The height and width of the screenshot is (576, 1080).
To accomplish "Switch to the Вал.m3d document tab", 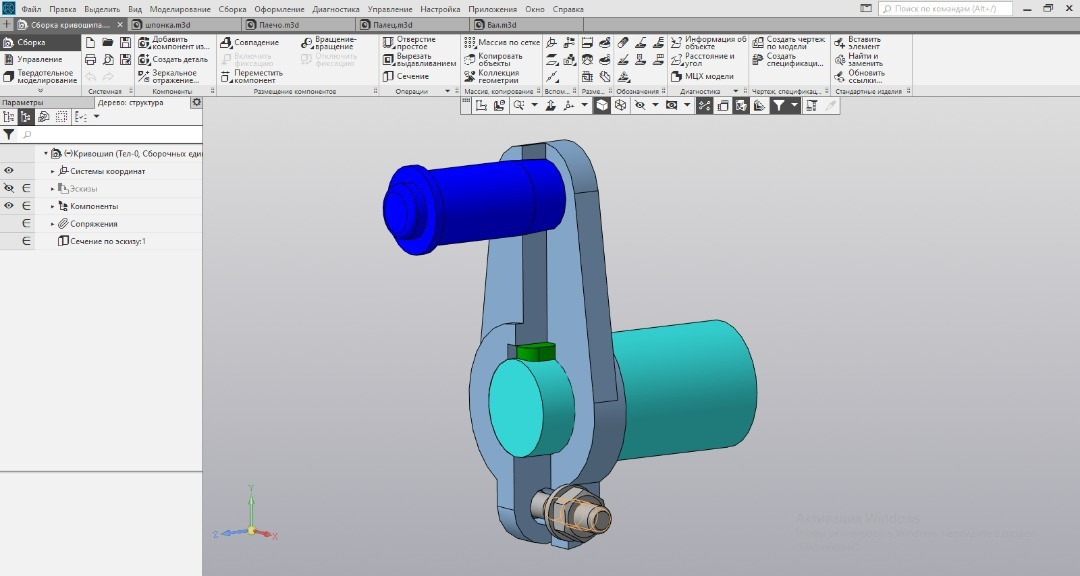I will (501, 24).
